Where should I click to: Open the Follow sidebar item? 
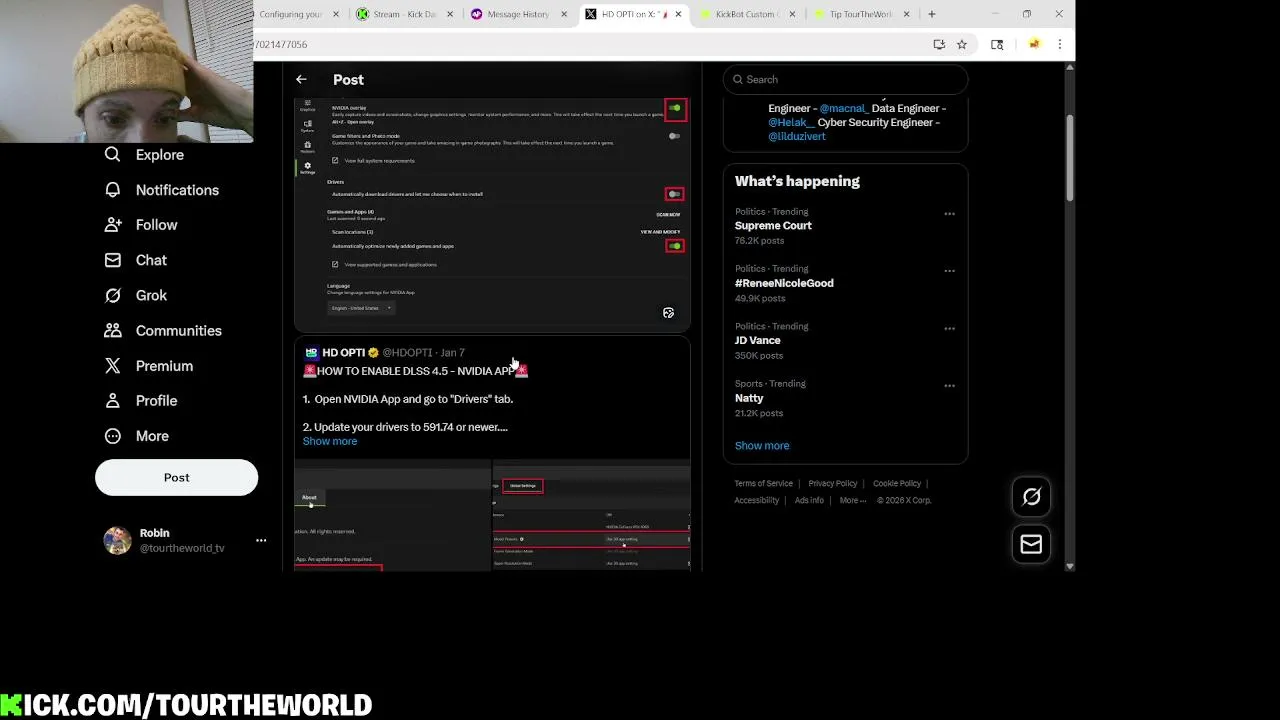(141, 225)
